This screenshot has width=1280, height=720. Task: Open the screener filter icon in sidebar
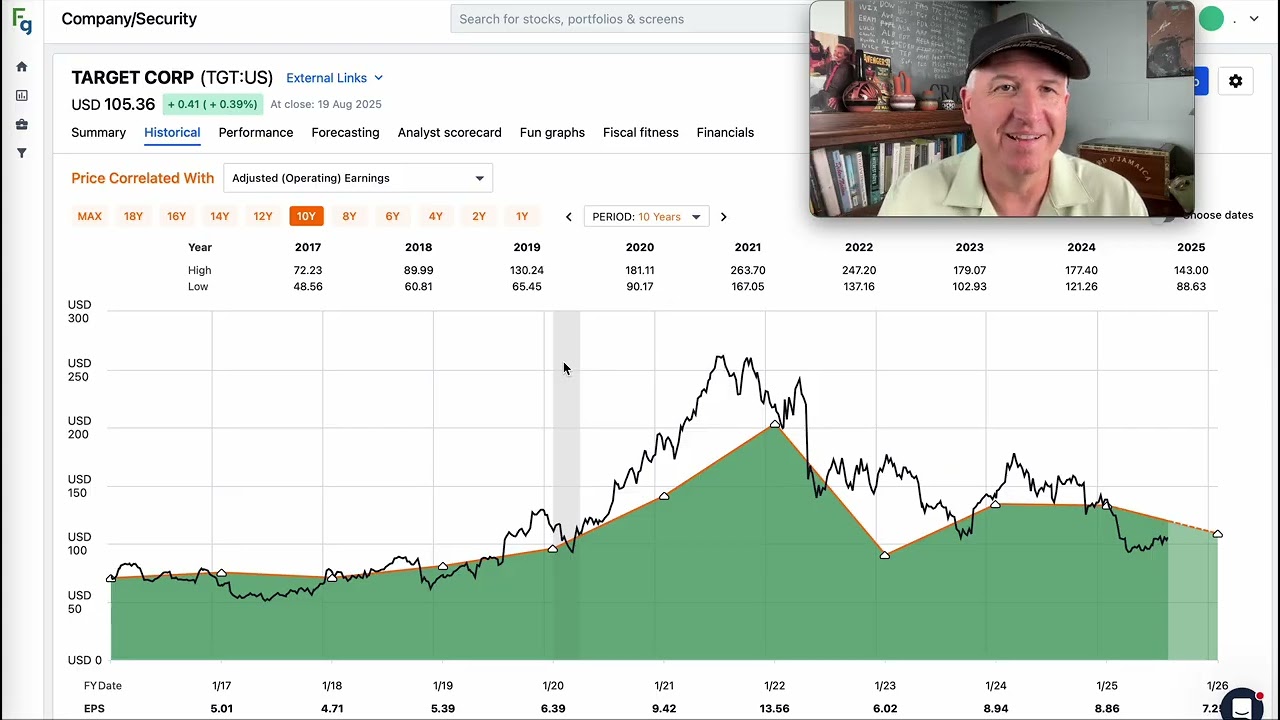22,154
